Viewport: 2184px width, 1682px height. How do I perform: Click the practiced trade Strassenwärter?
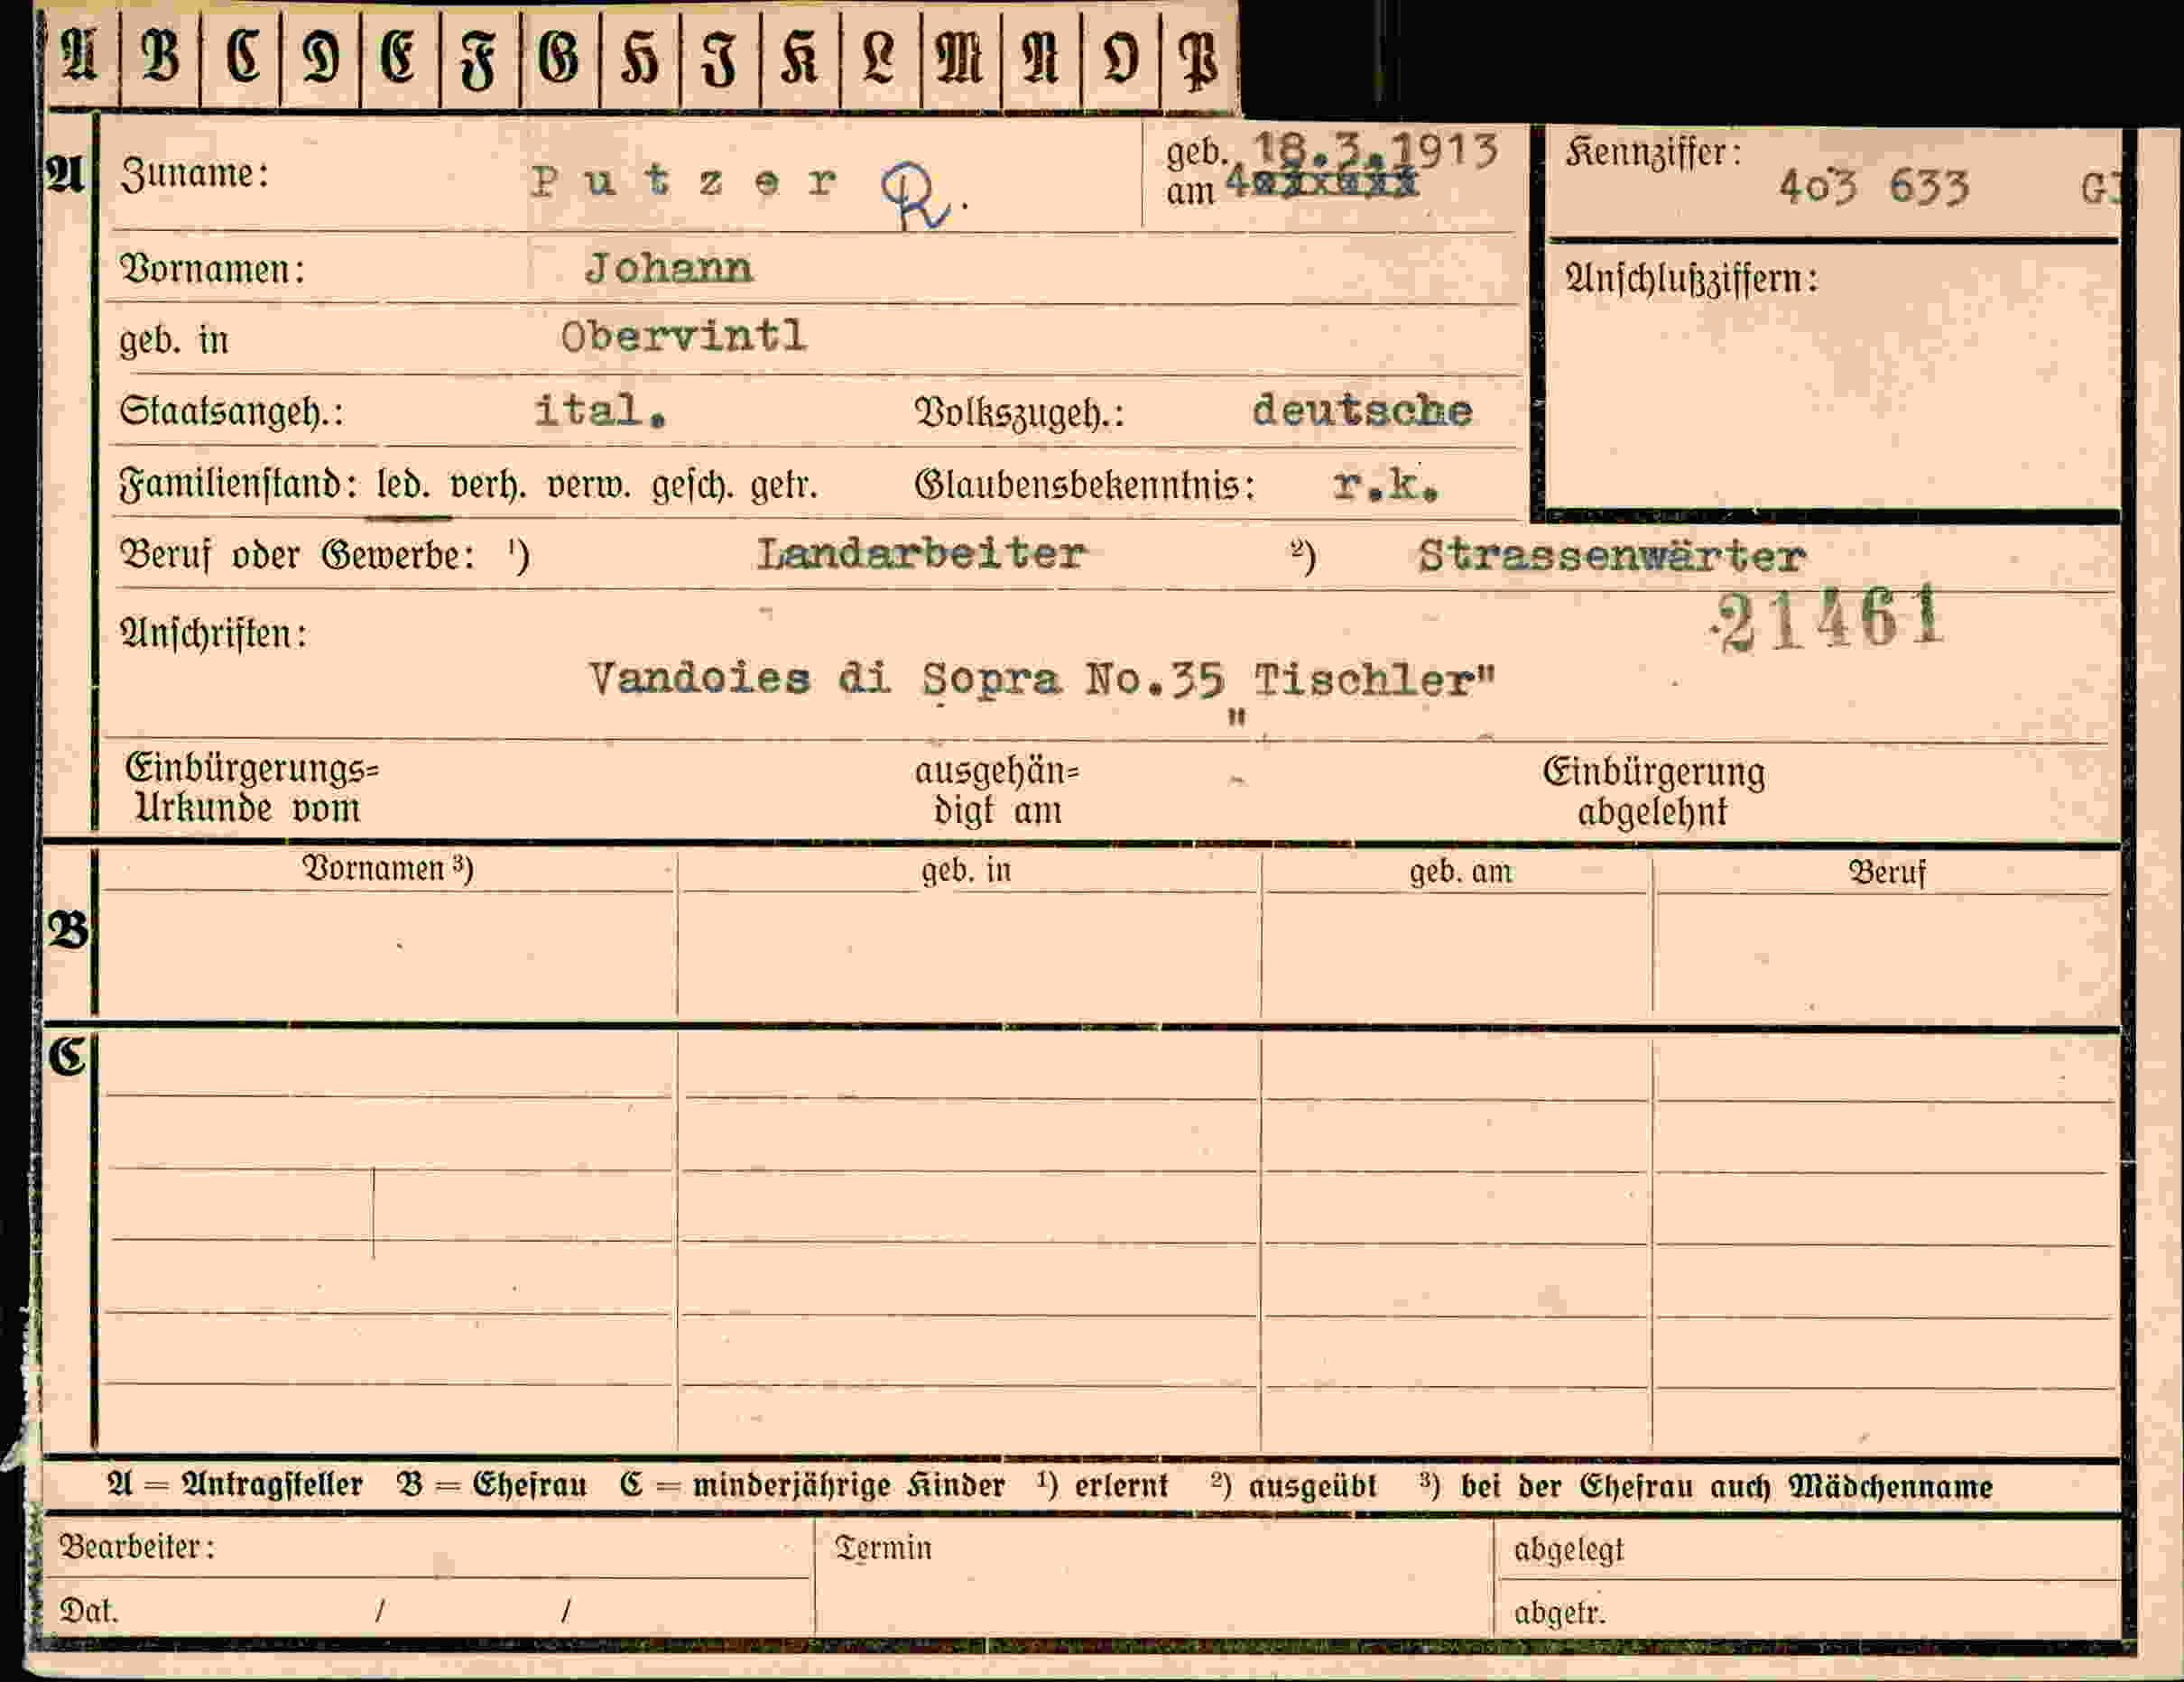[x=1612, y=555]
